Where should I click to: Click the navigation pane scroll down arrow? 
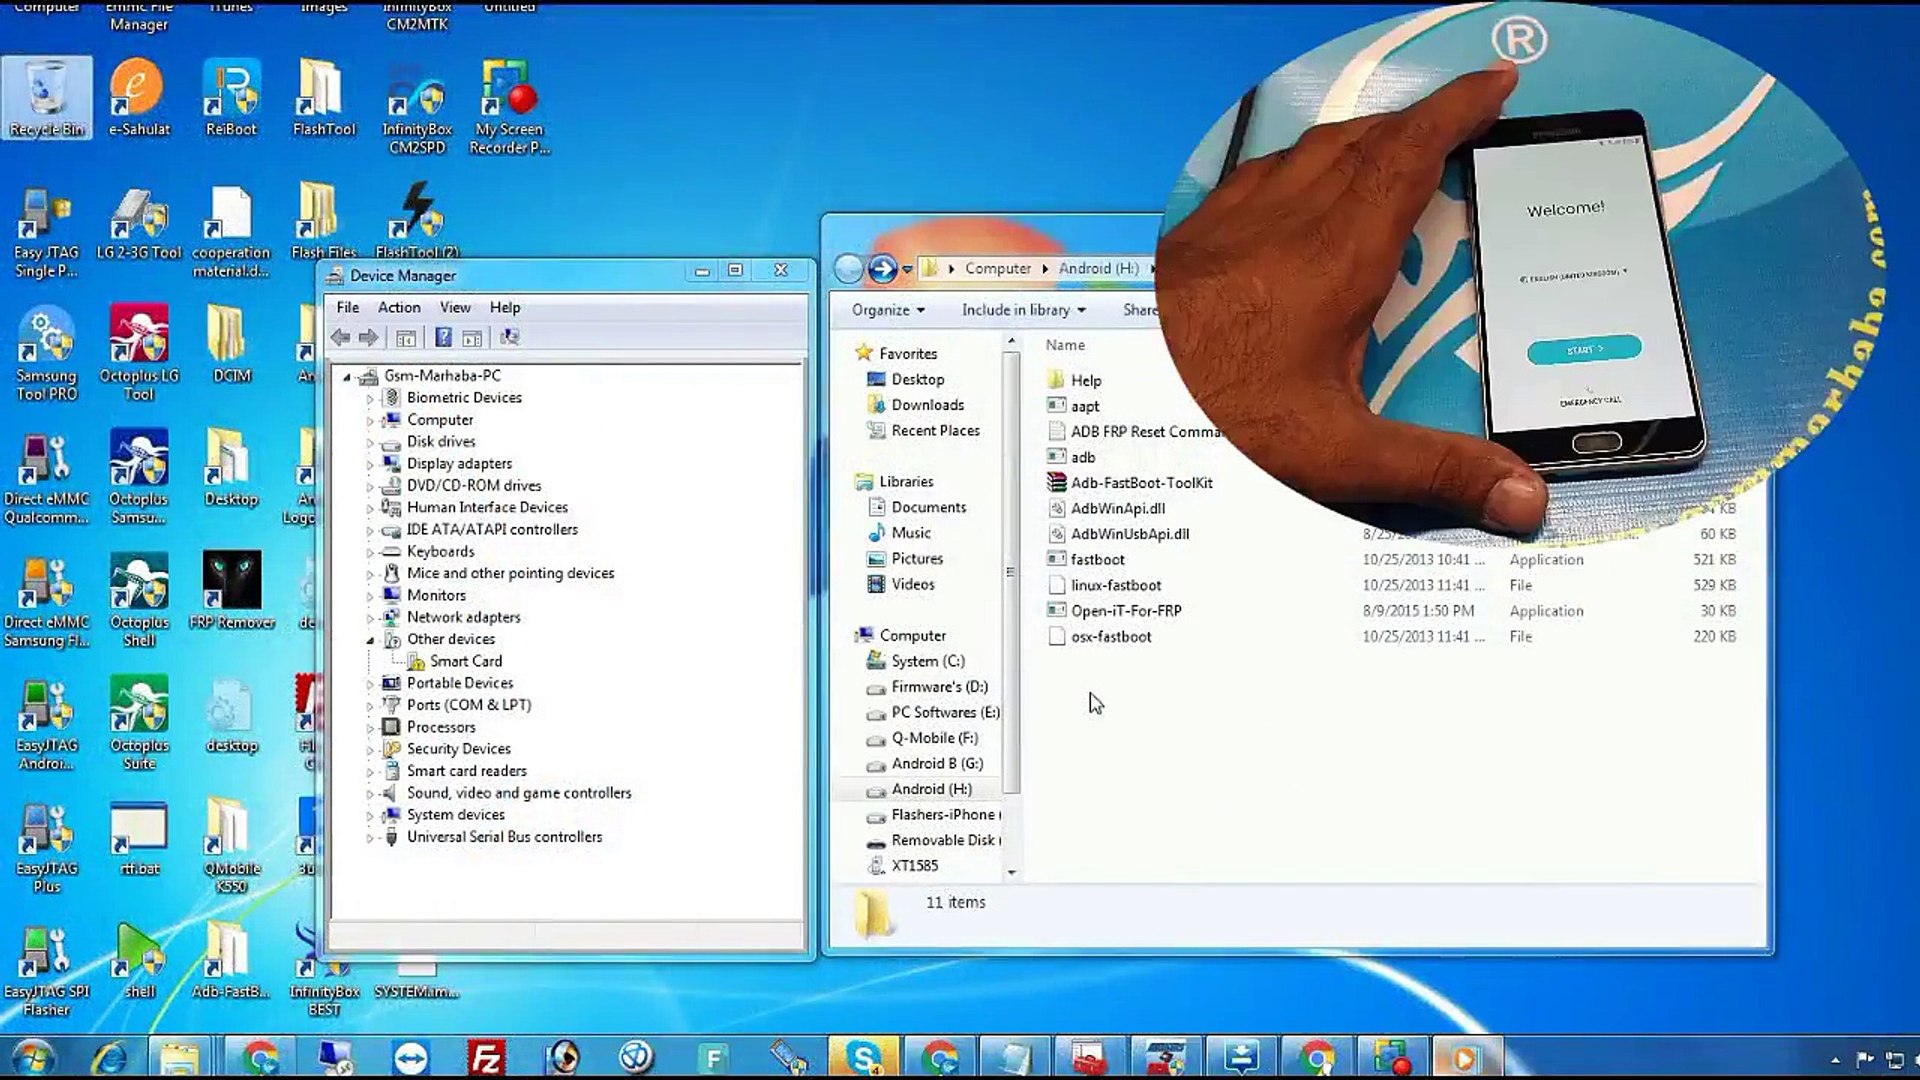[1011, 872]
